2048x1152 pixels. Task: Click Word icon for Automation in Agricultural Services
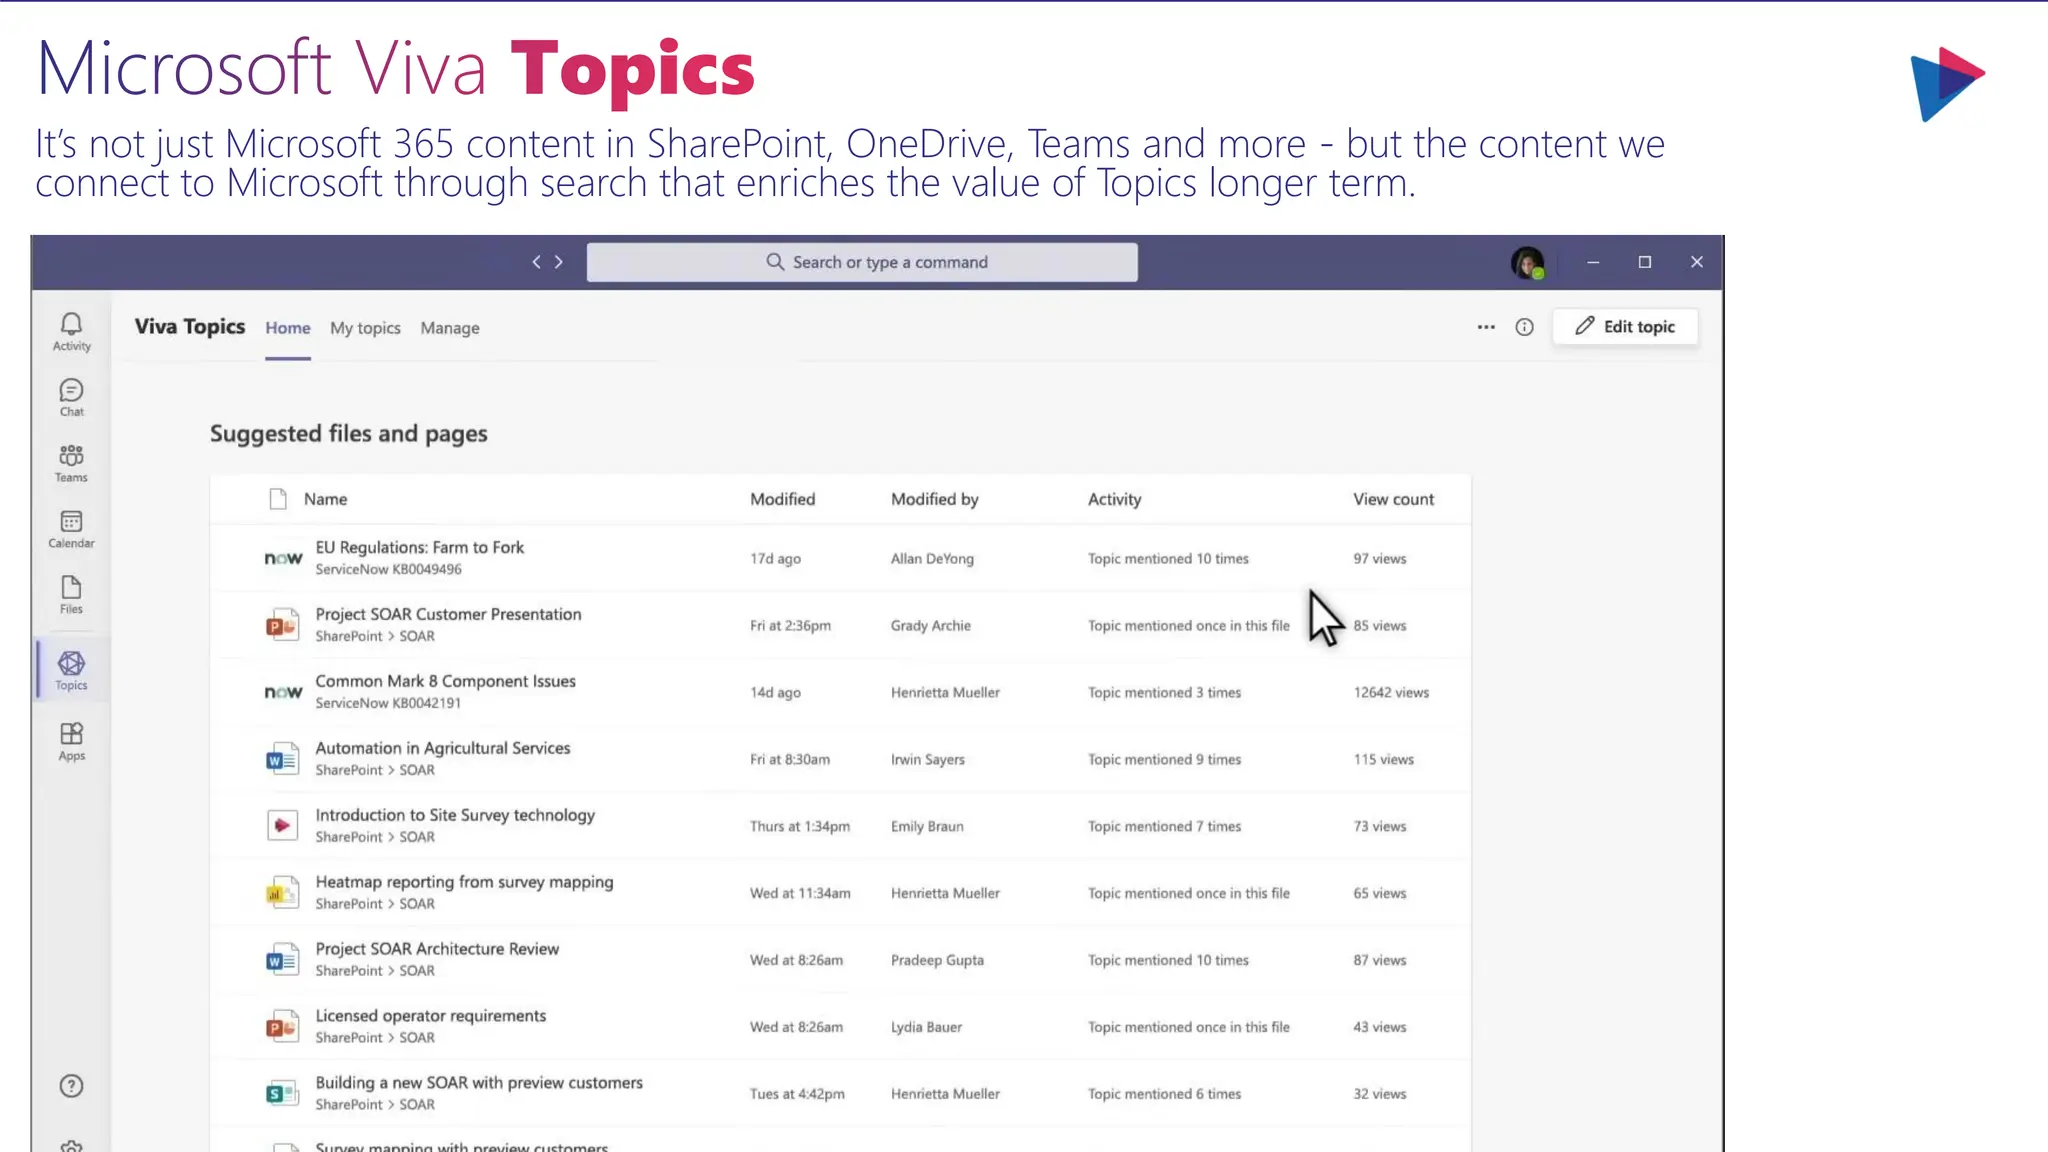point(282,759)
